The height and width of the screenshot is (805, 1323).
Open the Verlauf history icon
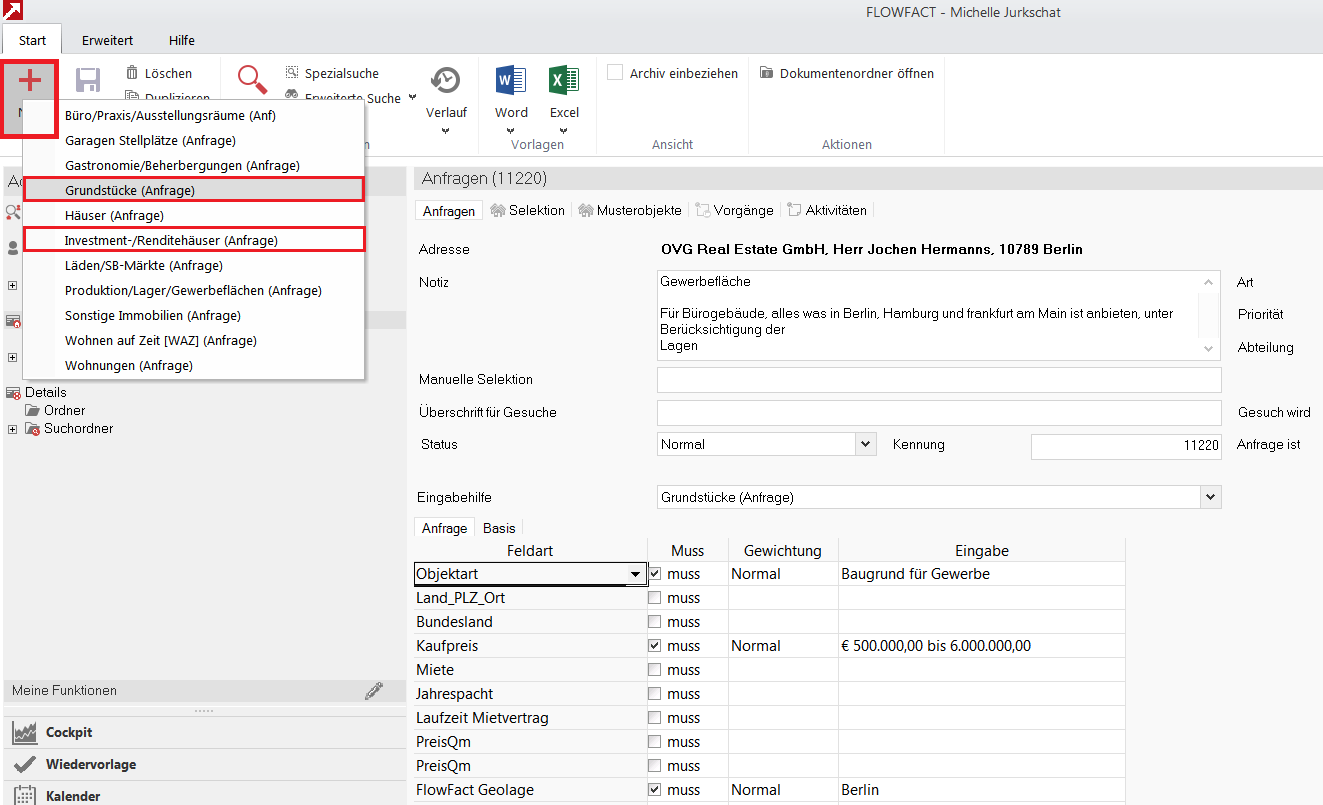pos(445,81)
